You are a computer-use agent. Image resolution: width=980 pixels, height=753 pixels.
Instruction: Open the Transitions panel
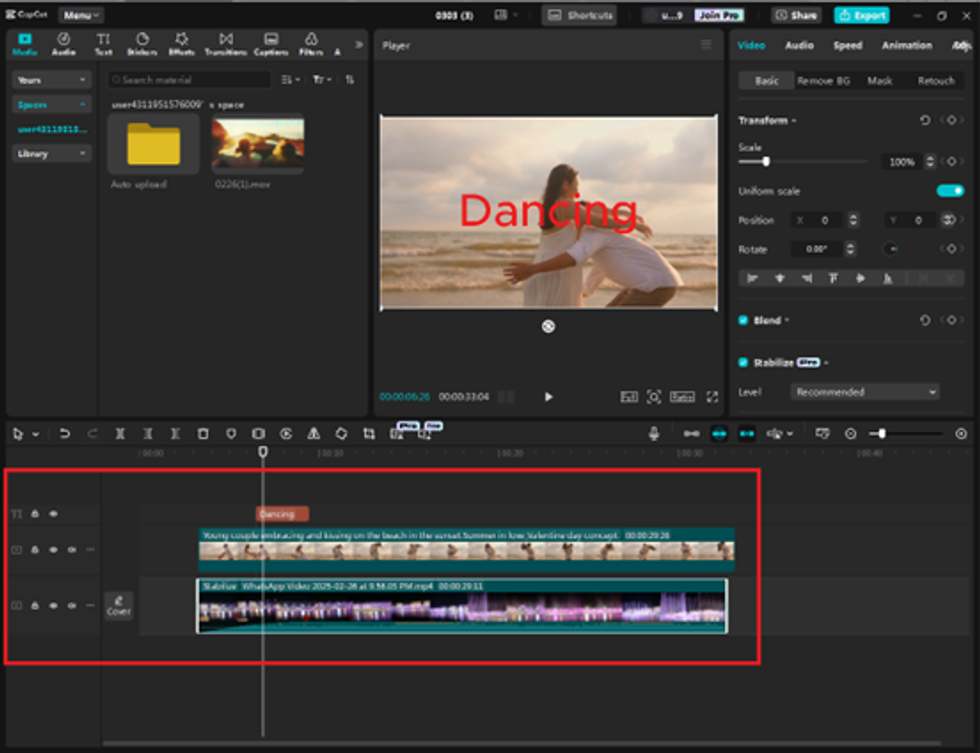225,44
